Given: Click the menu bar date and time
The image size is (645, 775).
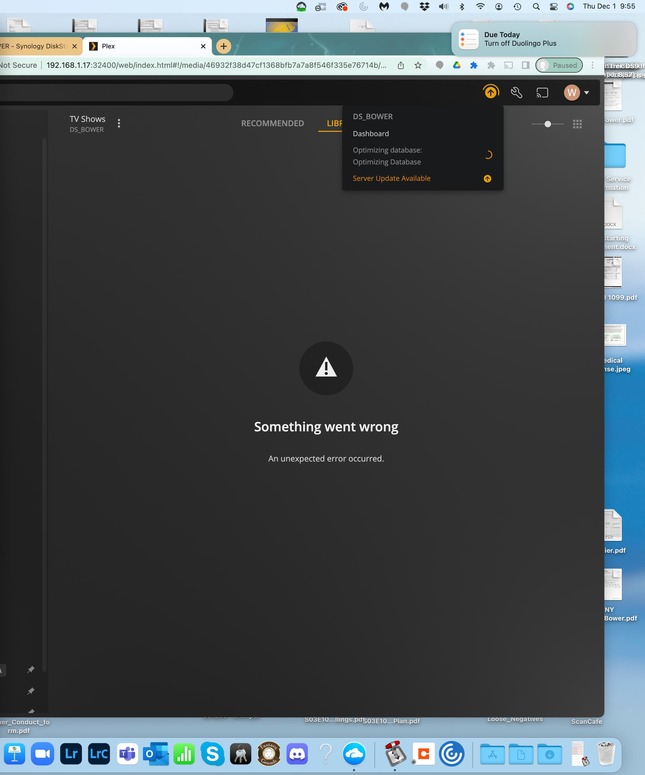Looking at the screenshot, I should coord(609,6).
